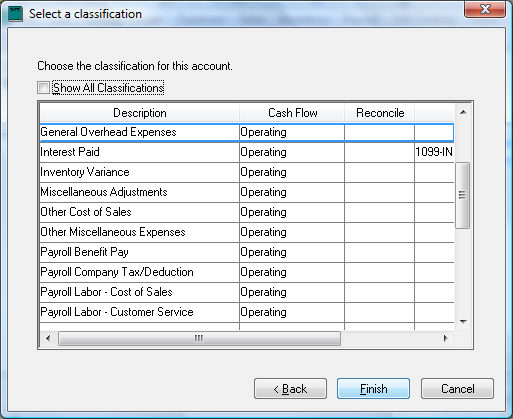The width and height of the screenshot is (513, 419).
Task: Sort by the Description column header
Action: [x=140, y=113]
